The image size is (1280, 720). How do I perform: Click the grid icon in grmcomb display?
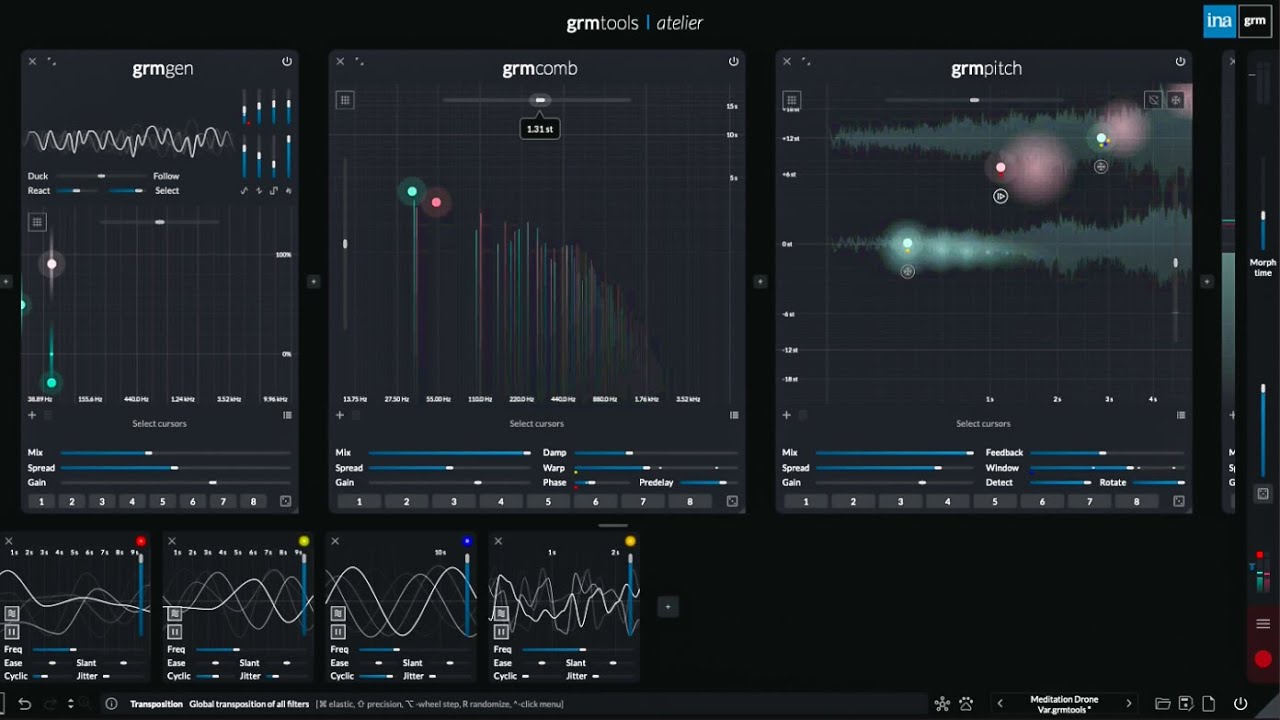point(345,100)
